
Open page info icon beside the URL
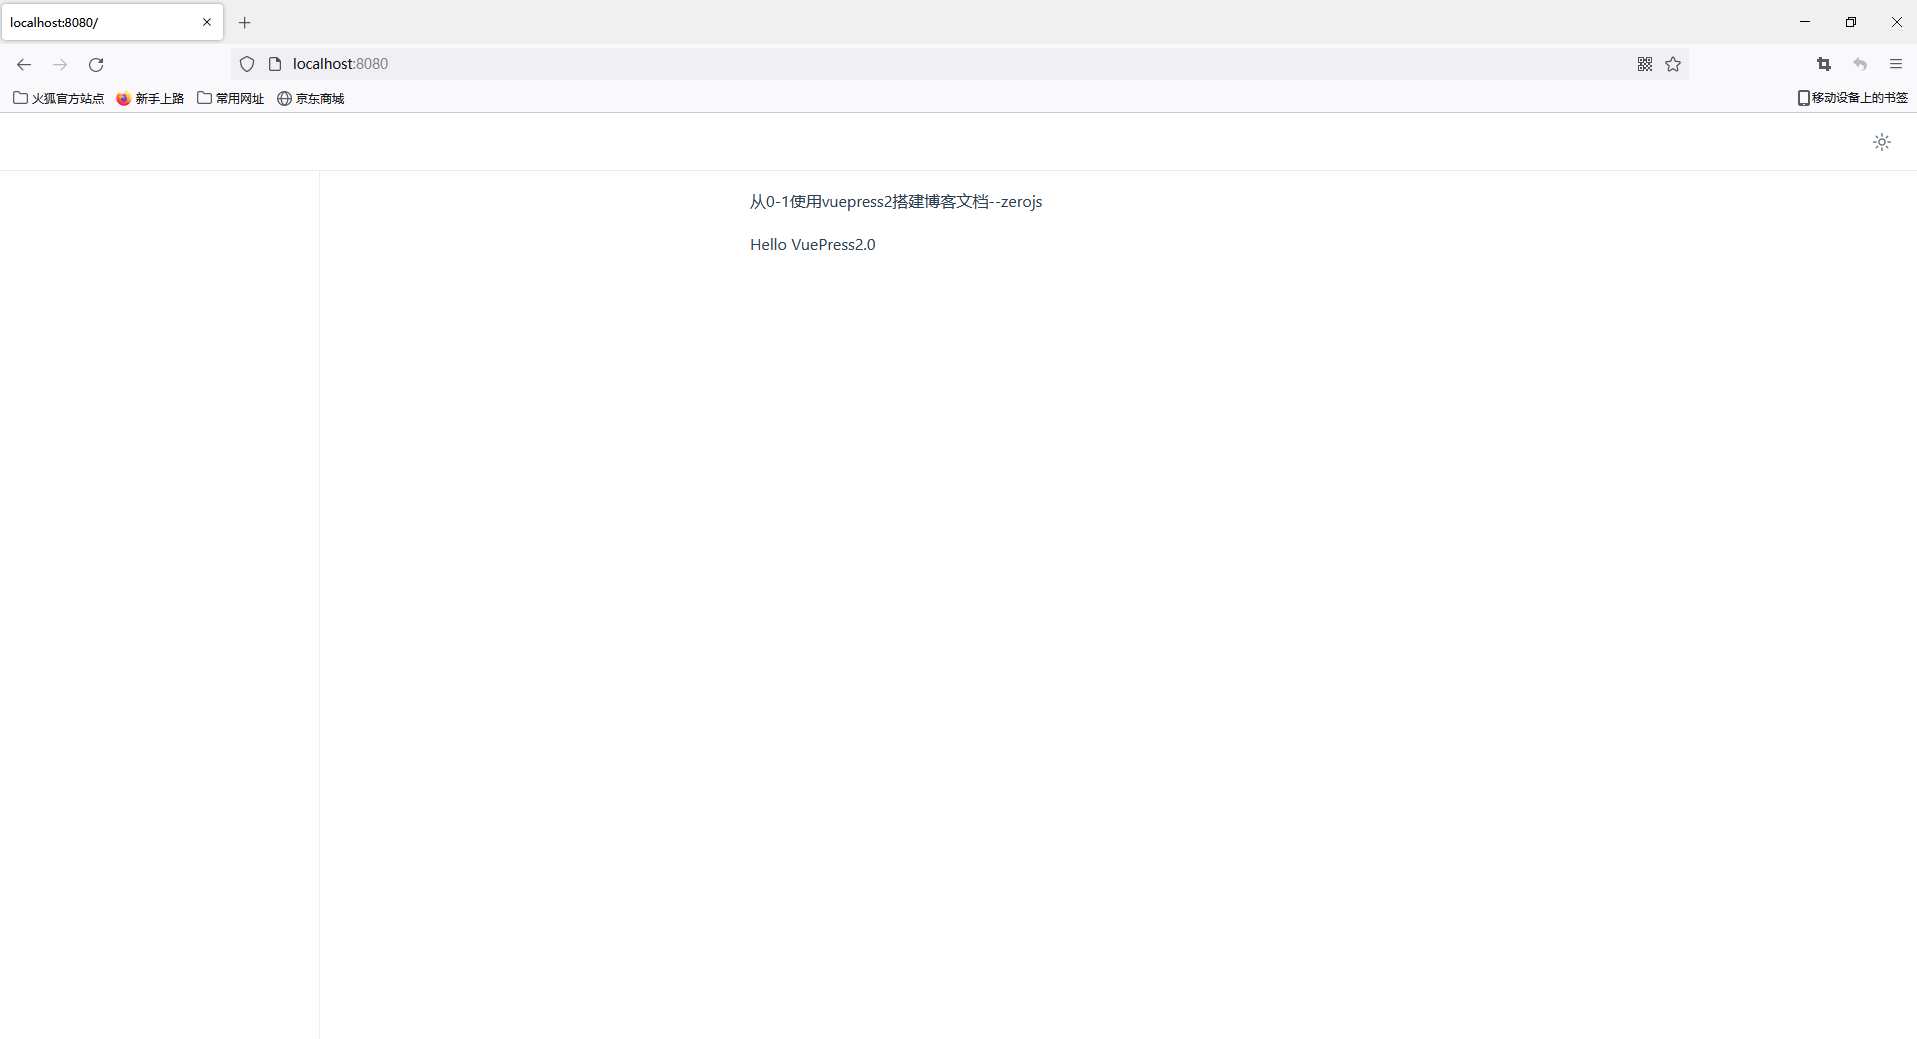pyautogui.click(x=275, y=64)
